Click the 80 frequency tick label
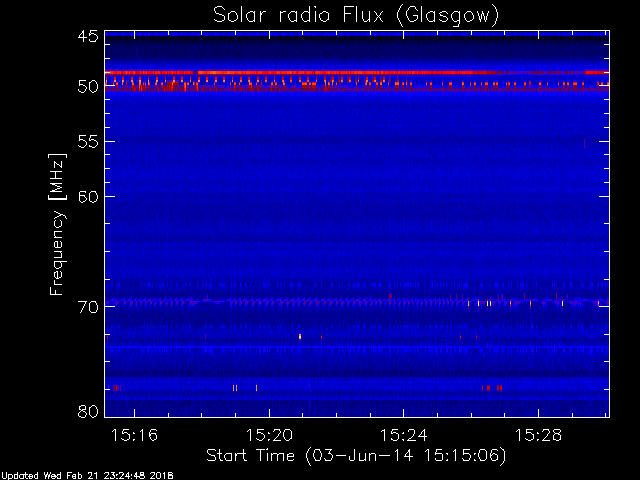640x480 pixels. (x=88, y=411)
